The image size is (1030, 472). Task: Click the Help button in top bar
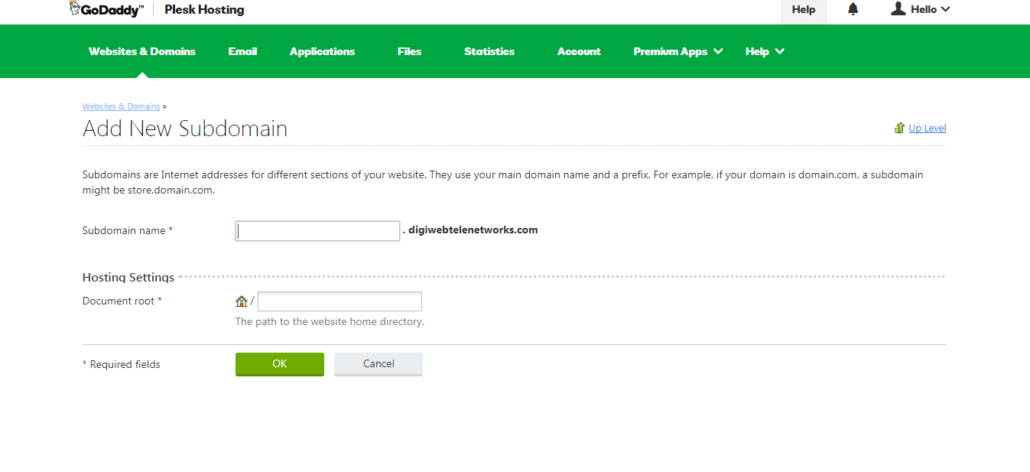pyautogui.click(x=803, y=10)
